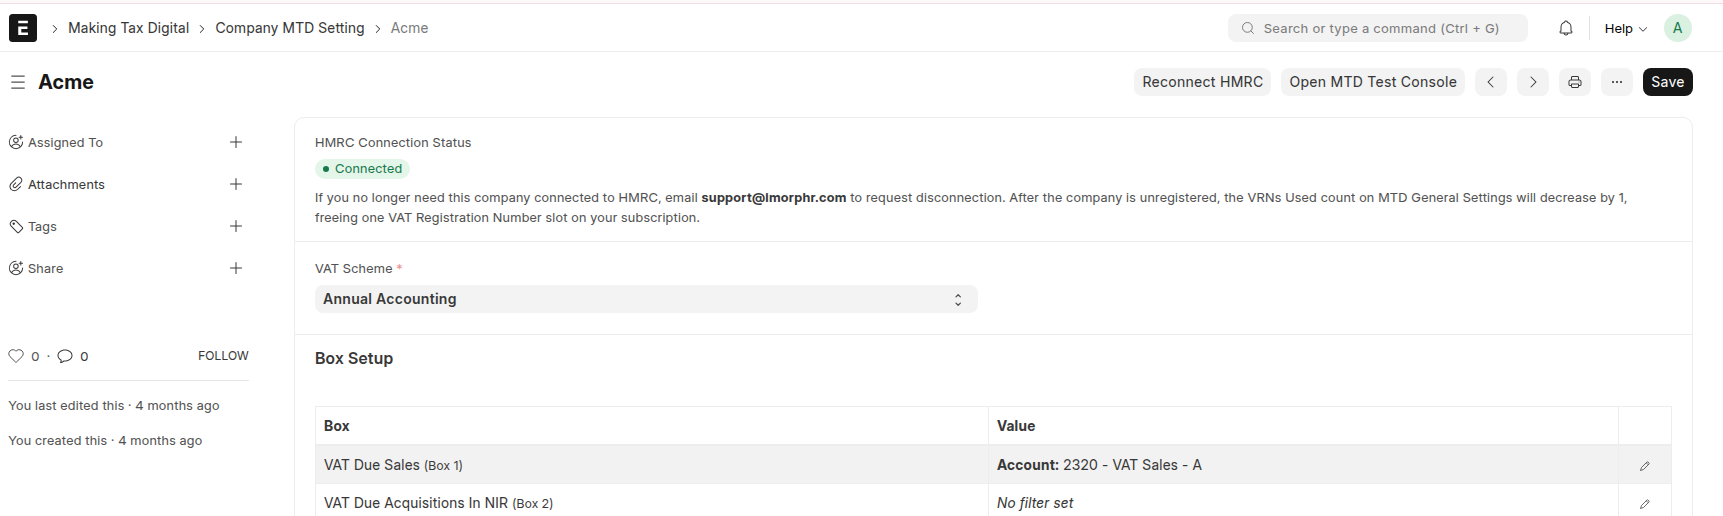Save the document
This screenshot has width=1723, height=516.
point(1667,82)
